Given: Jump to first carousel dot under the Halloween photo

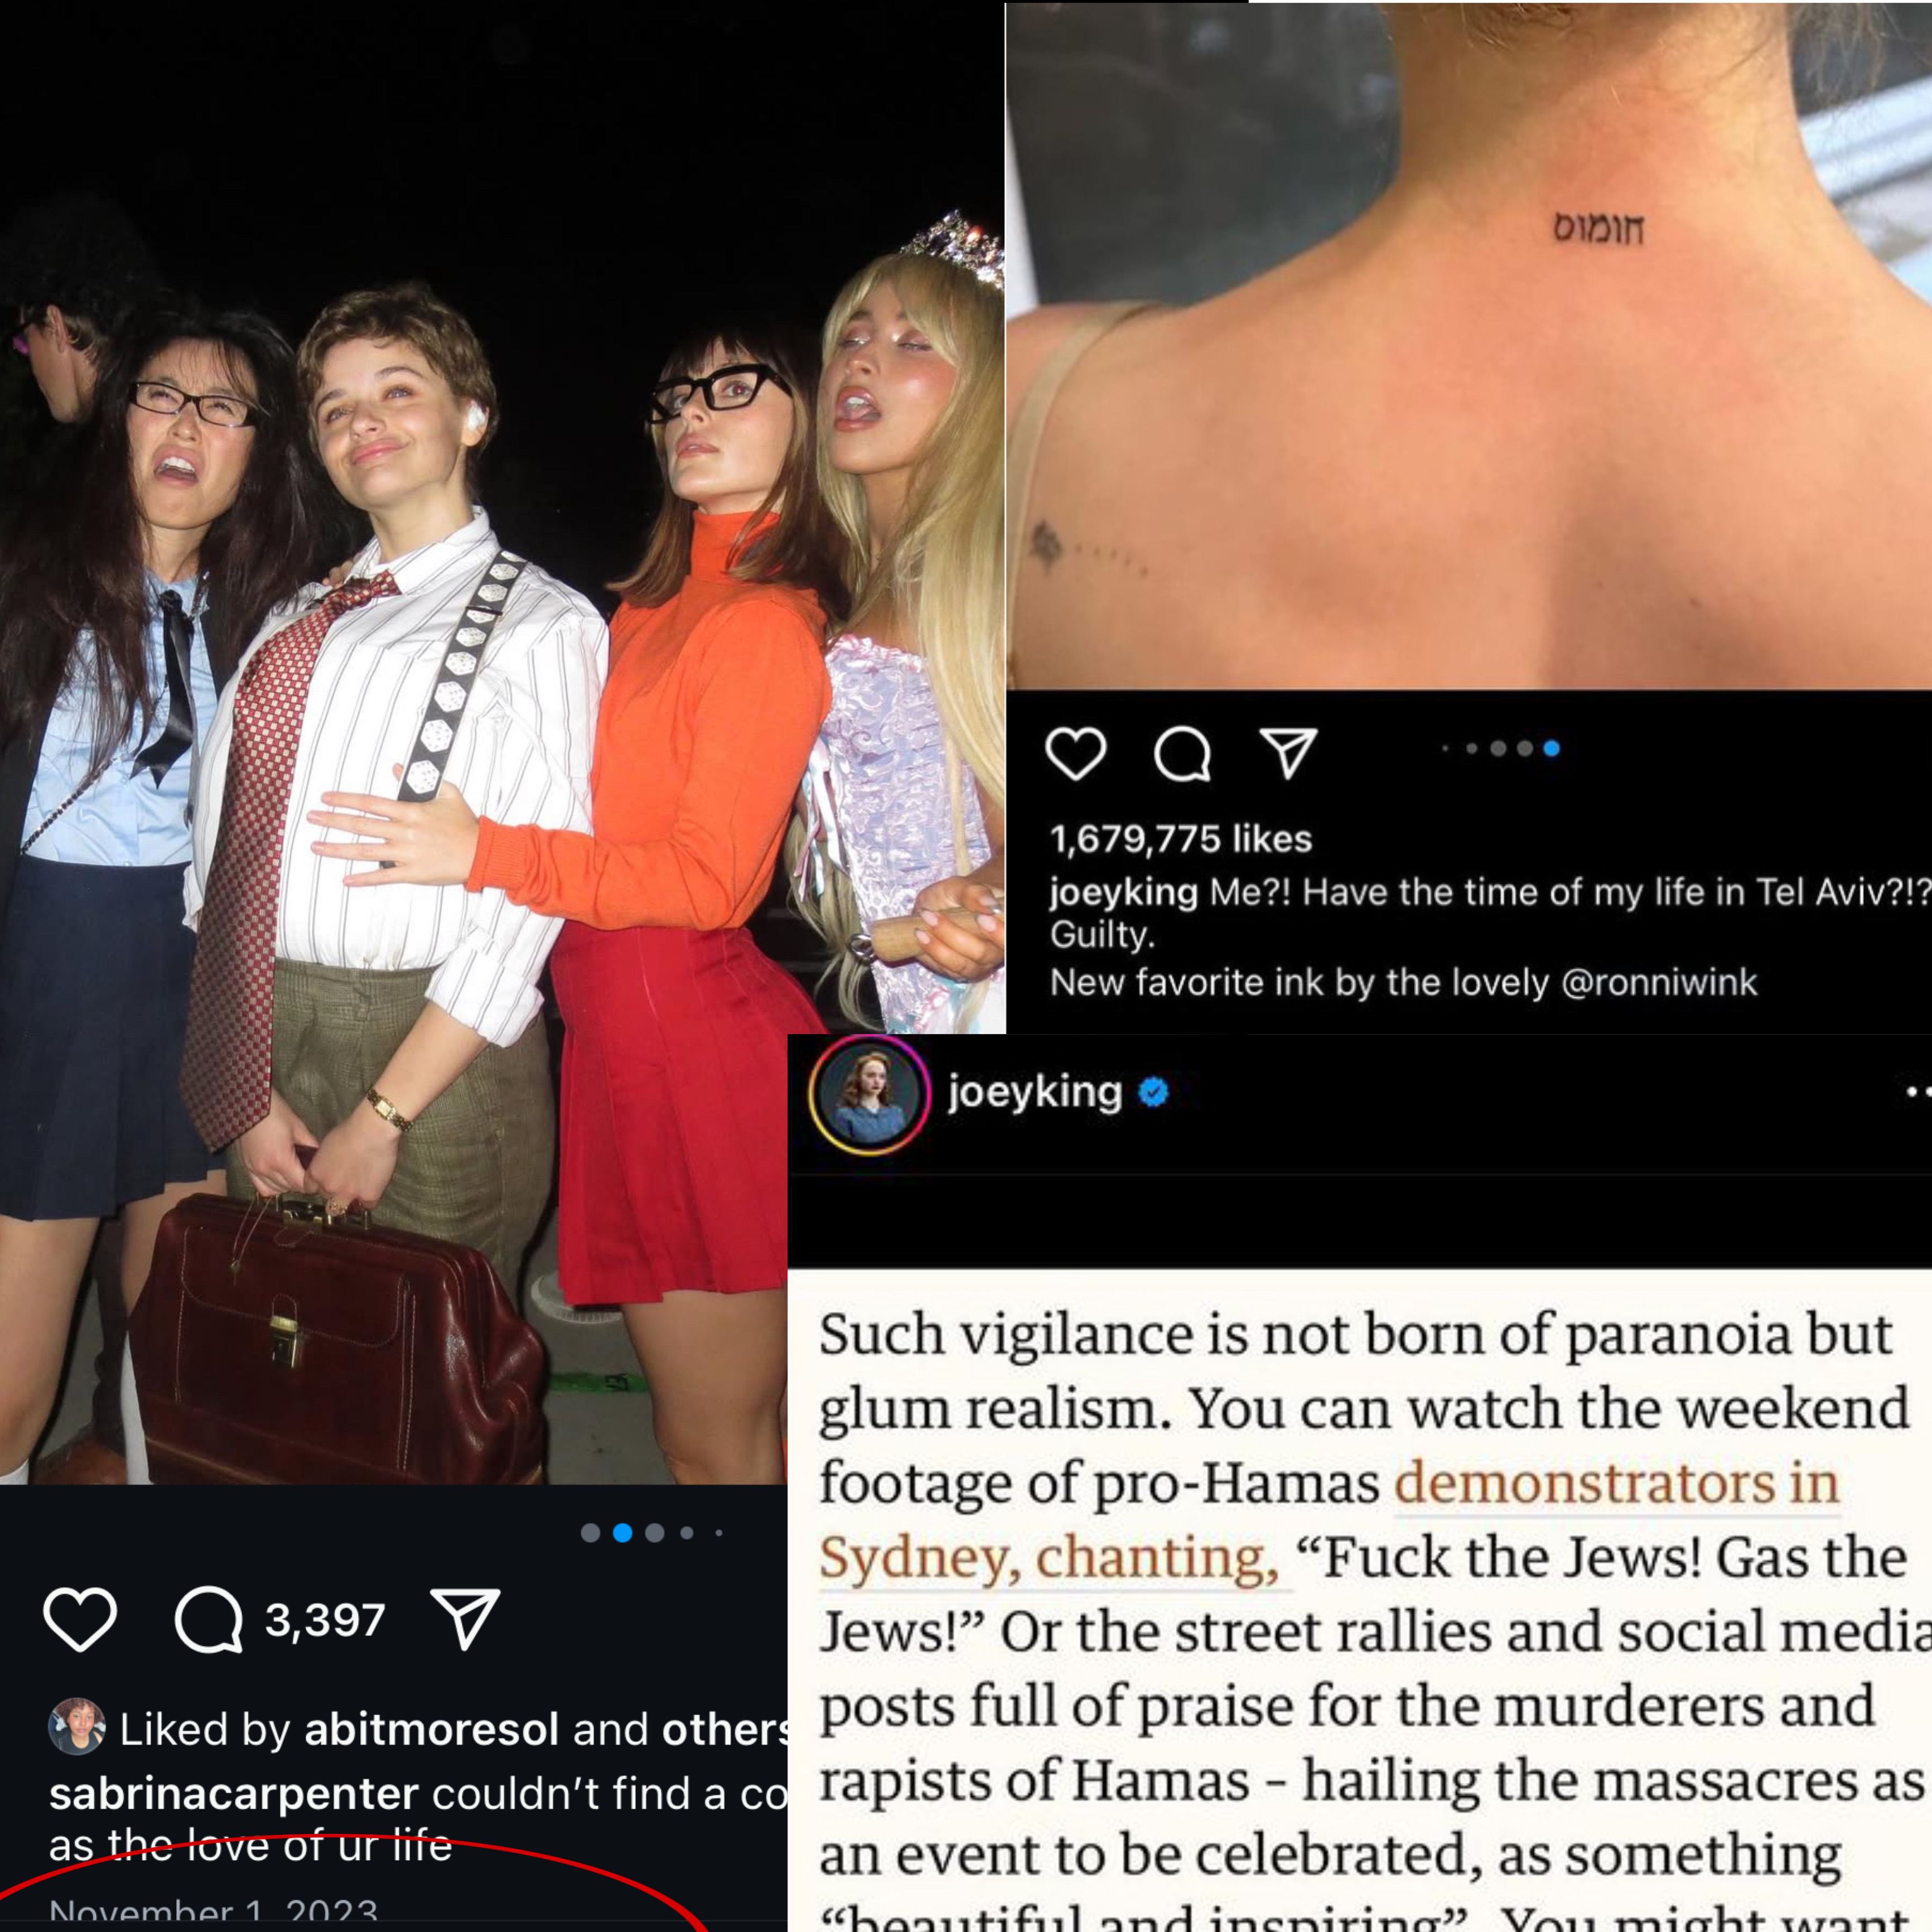Looking at the screenshot, I should click(590, 1533).
